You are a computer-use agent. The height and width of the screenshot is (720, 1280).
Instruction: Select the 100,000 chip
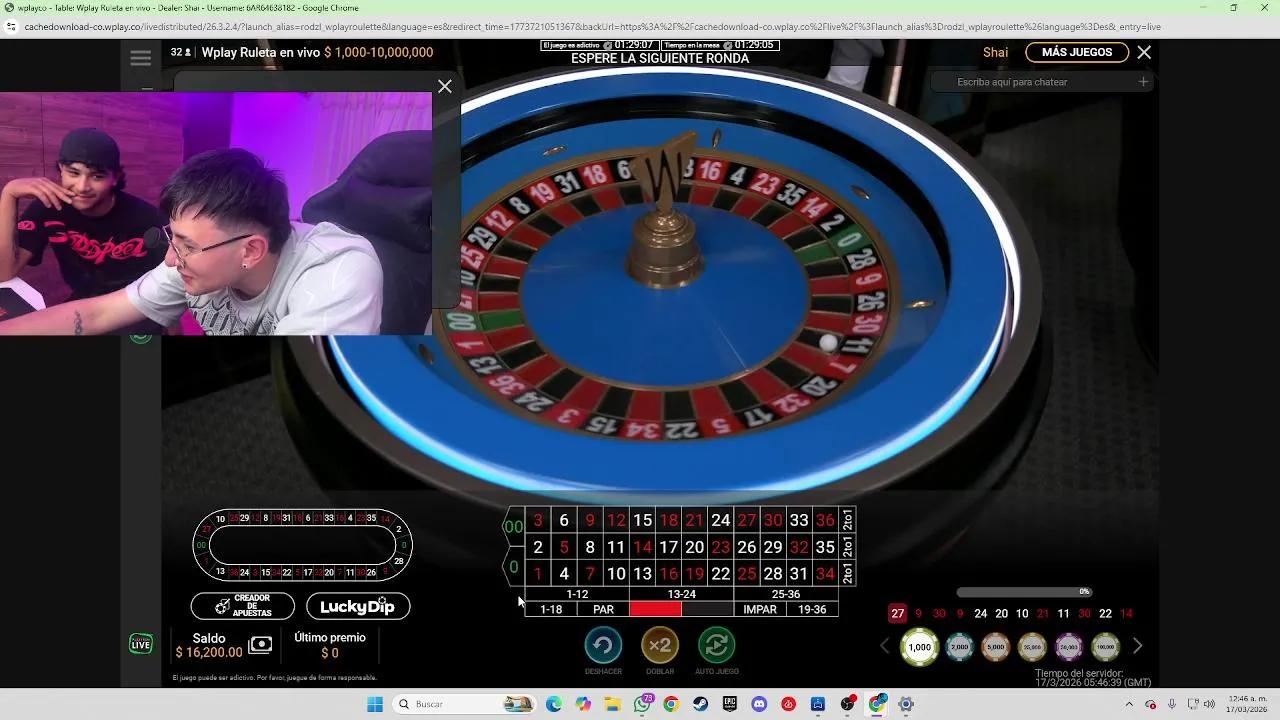[1106, 647]
